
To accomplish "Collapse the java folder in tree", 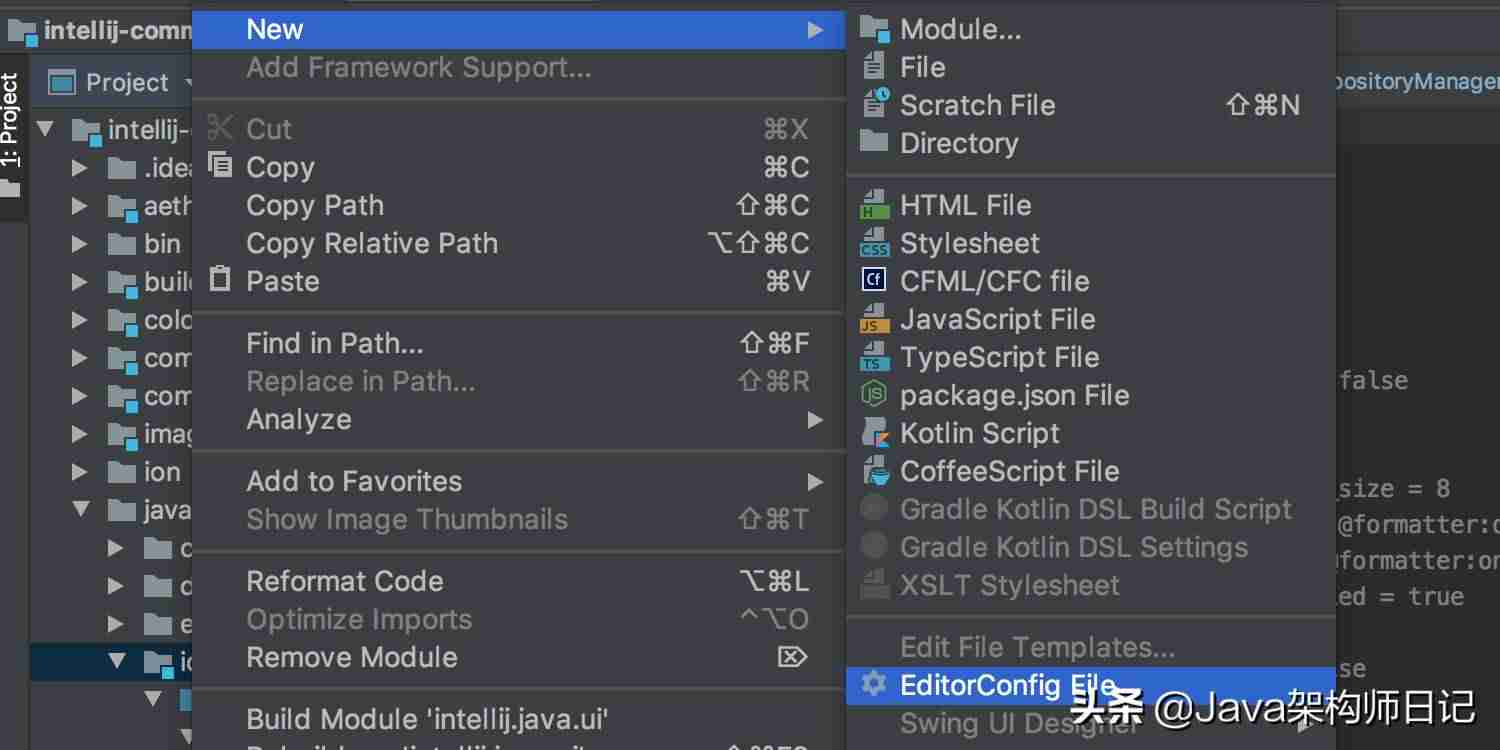I will 81,510.
